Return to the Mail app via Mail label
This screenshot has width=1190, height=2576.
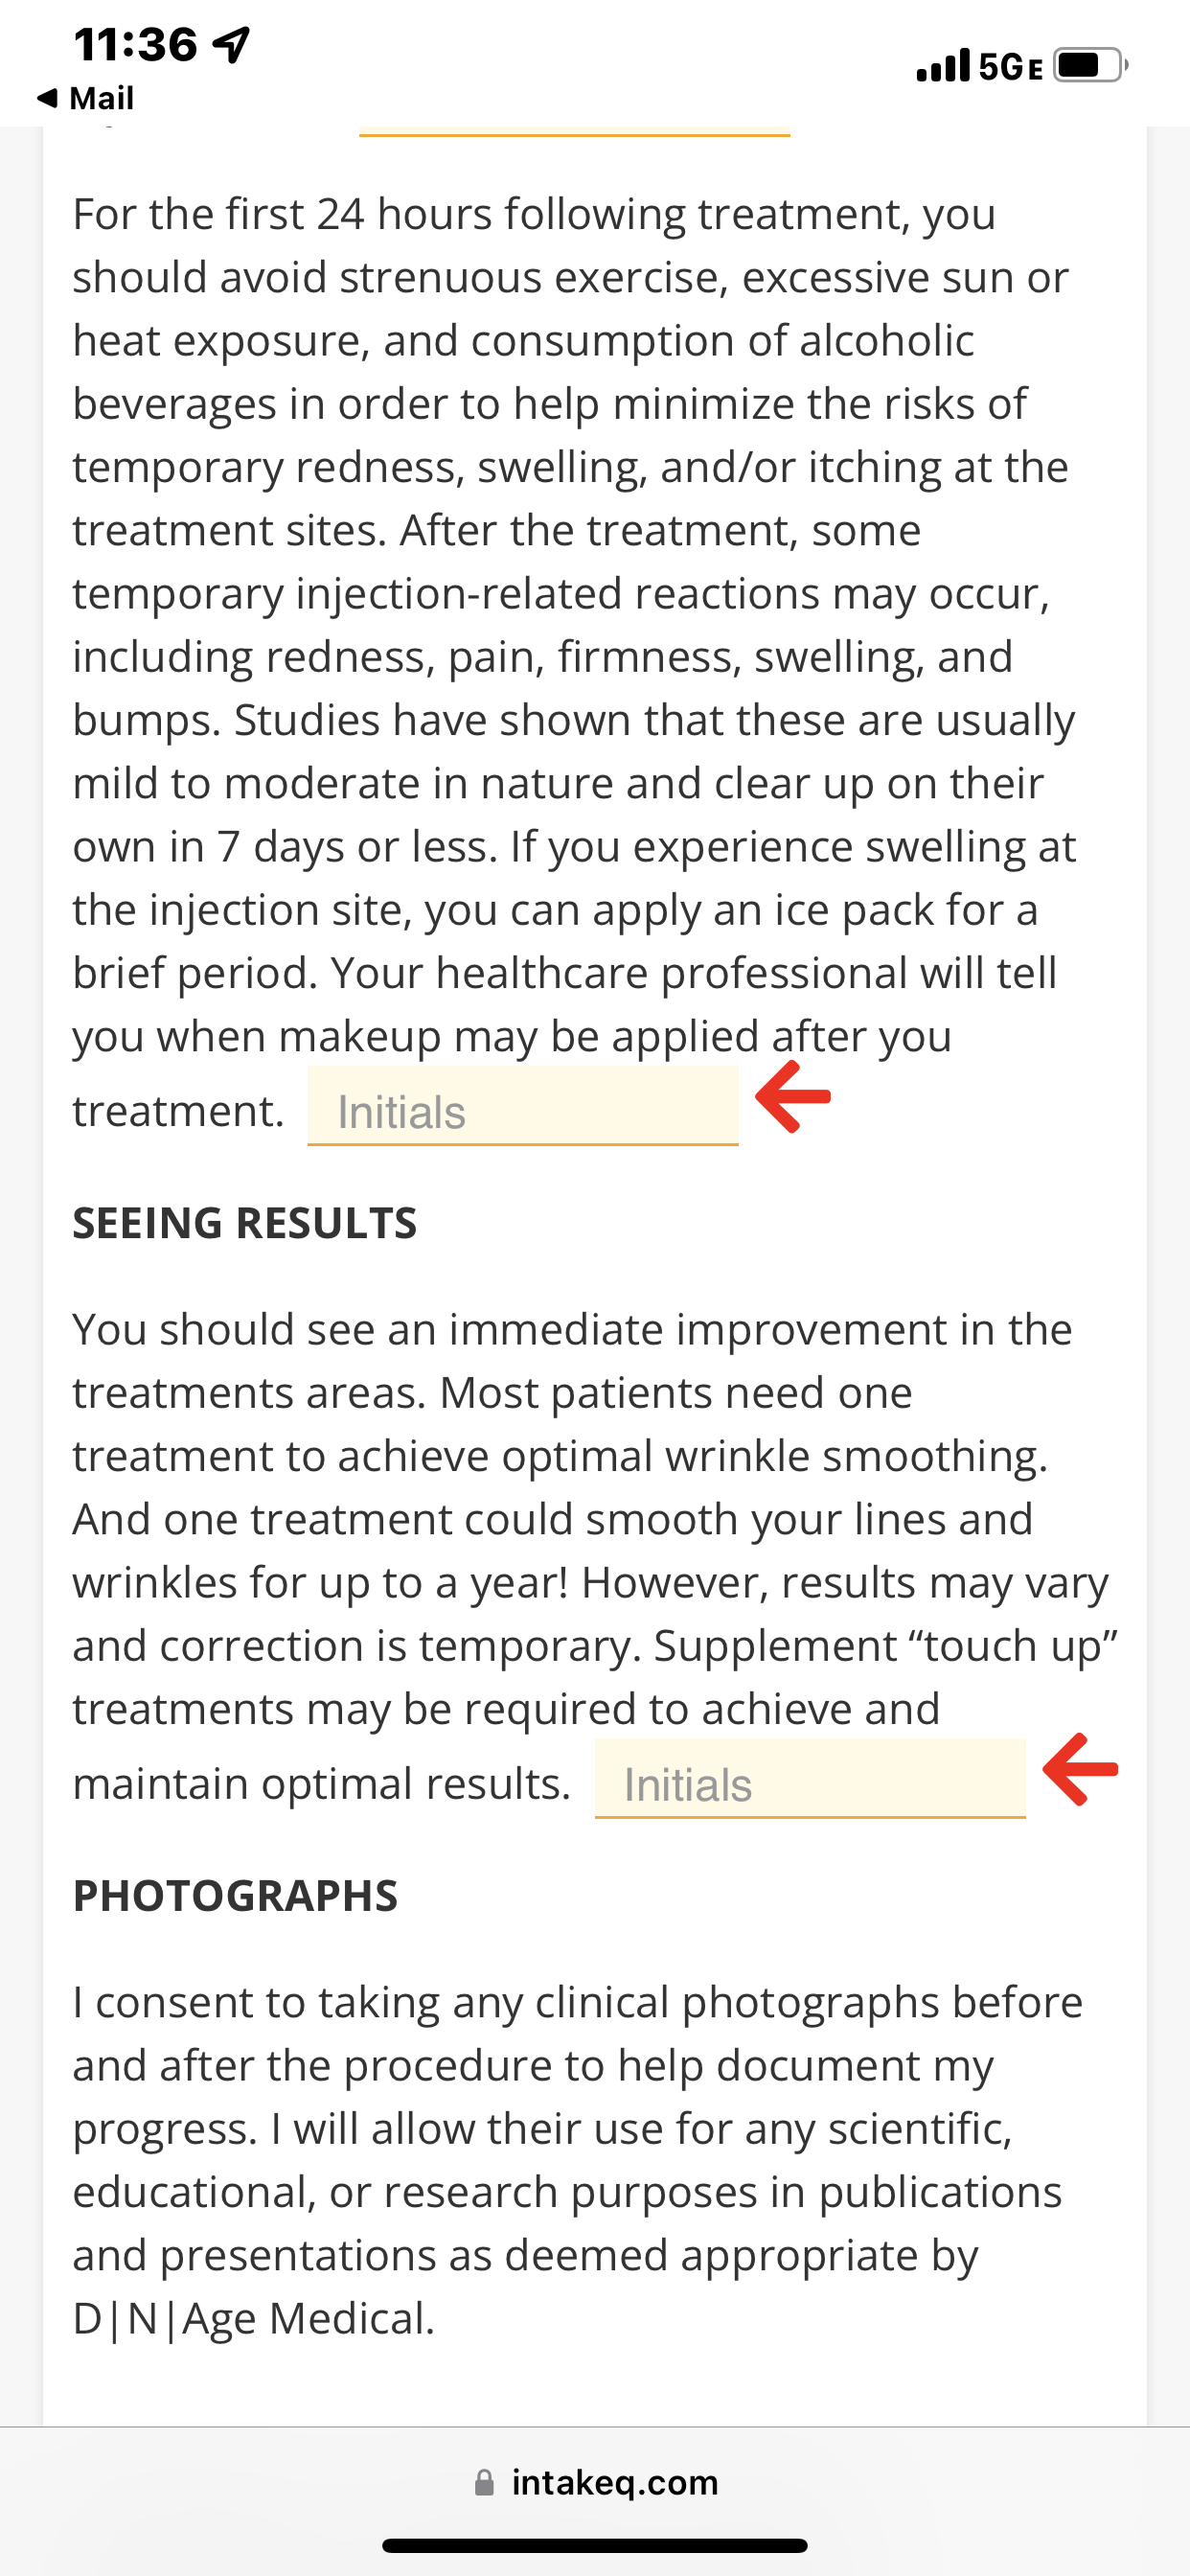(x=101, y=98)
